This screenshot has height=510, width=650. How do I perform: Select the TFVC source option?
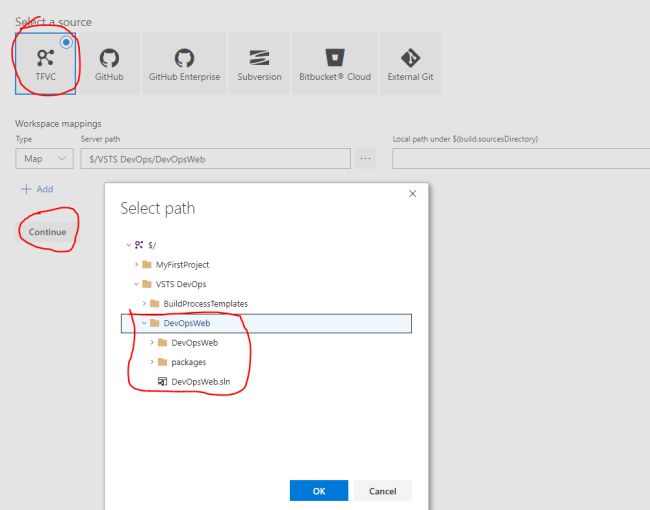pos(45,63)
